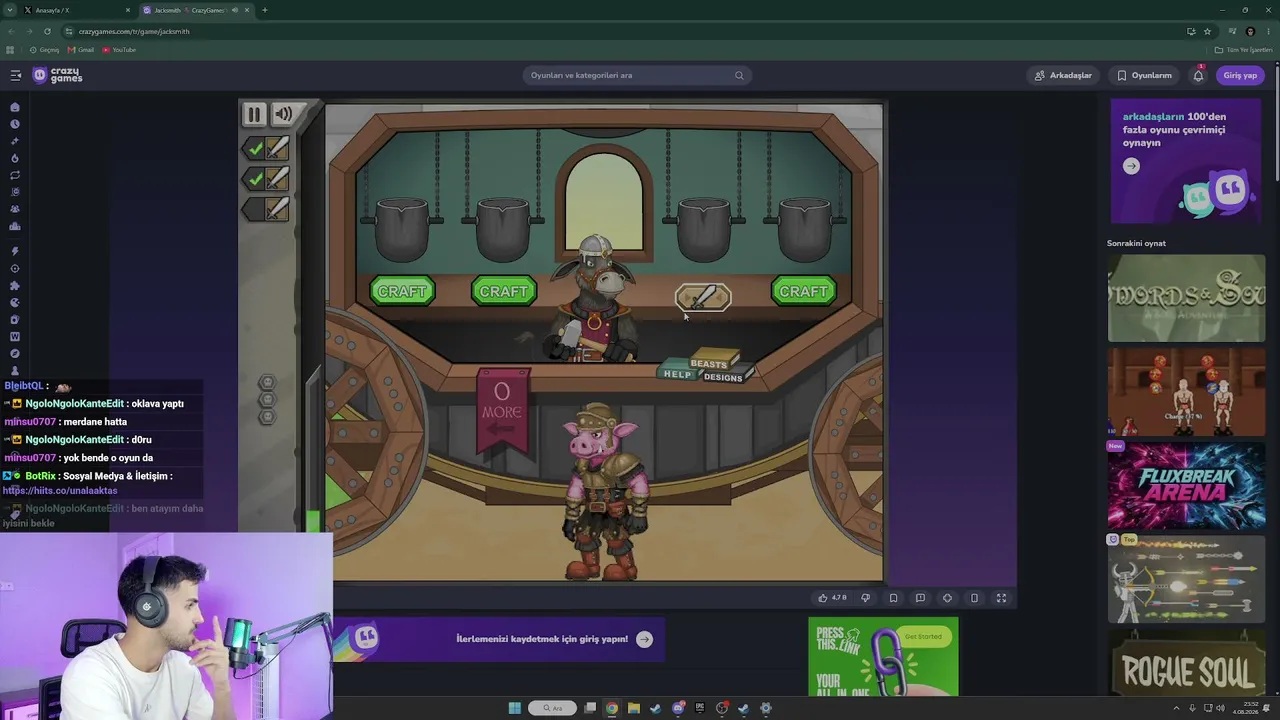Go to the home icon in sidebar
The width and height of the screenshot is (1280, 720).
[15, 107]
